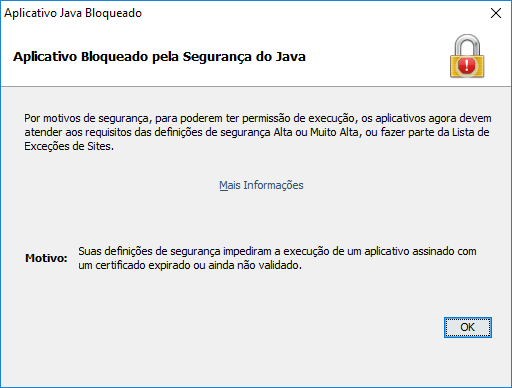Click heading Aplicativo Bloqueado pela Segurança do Java

point(159,57)
